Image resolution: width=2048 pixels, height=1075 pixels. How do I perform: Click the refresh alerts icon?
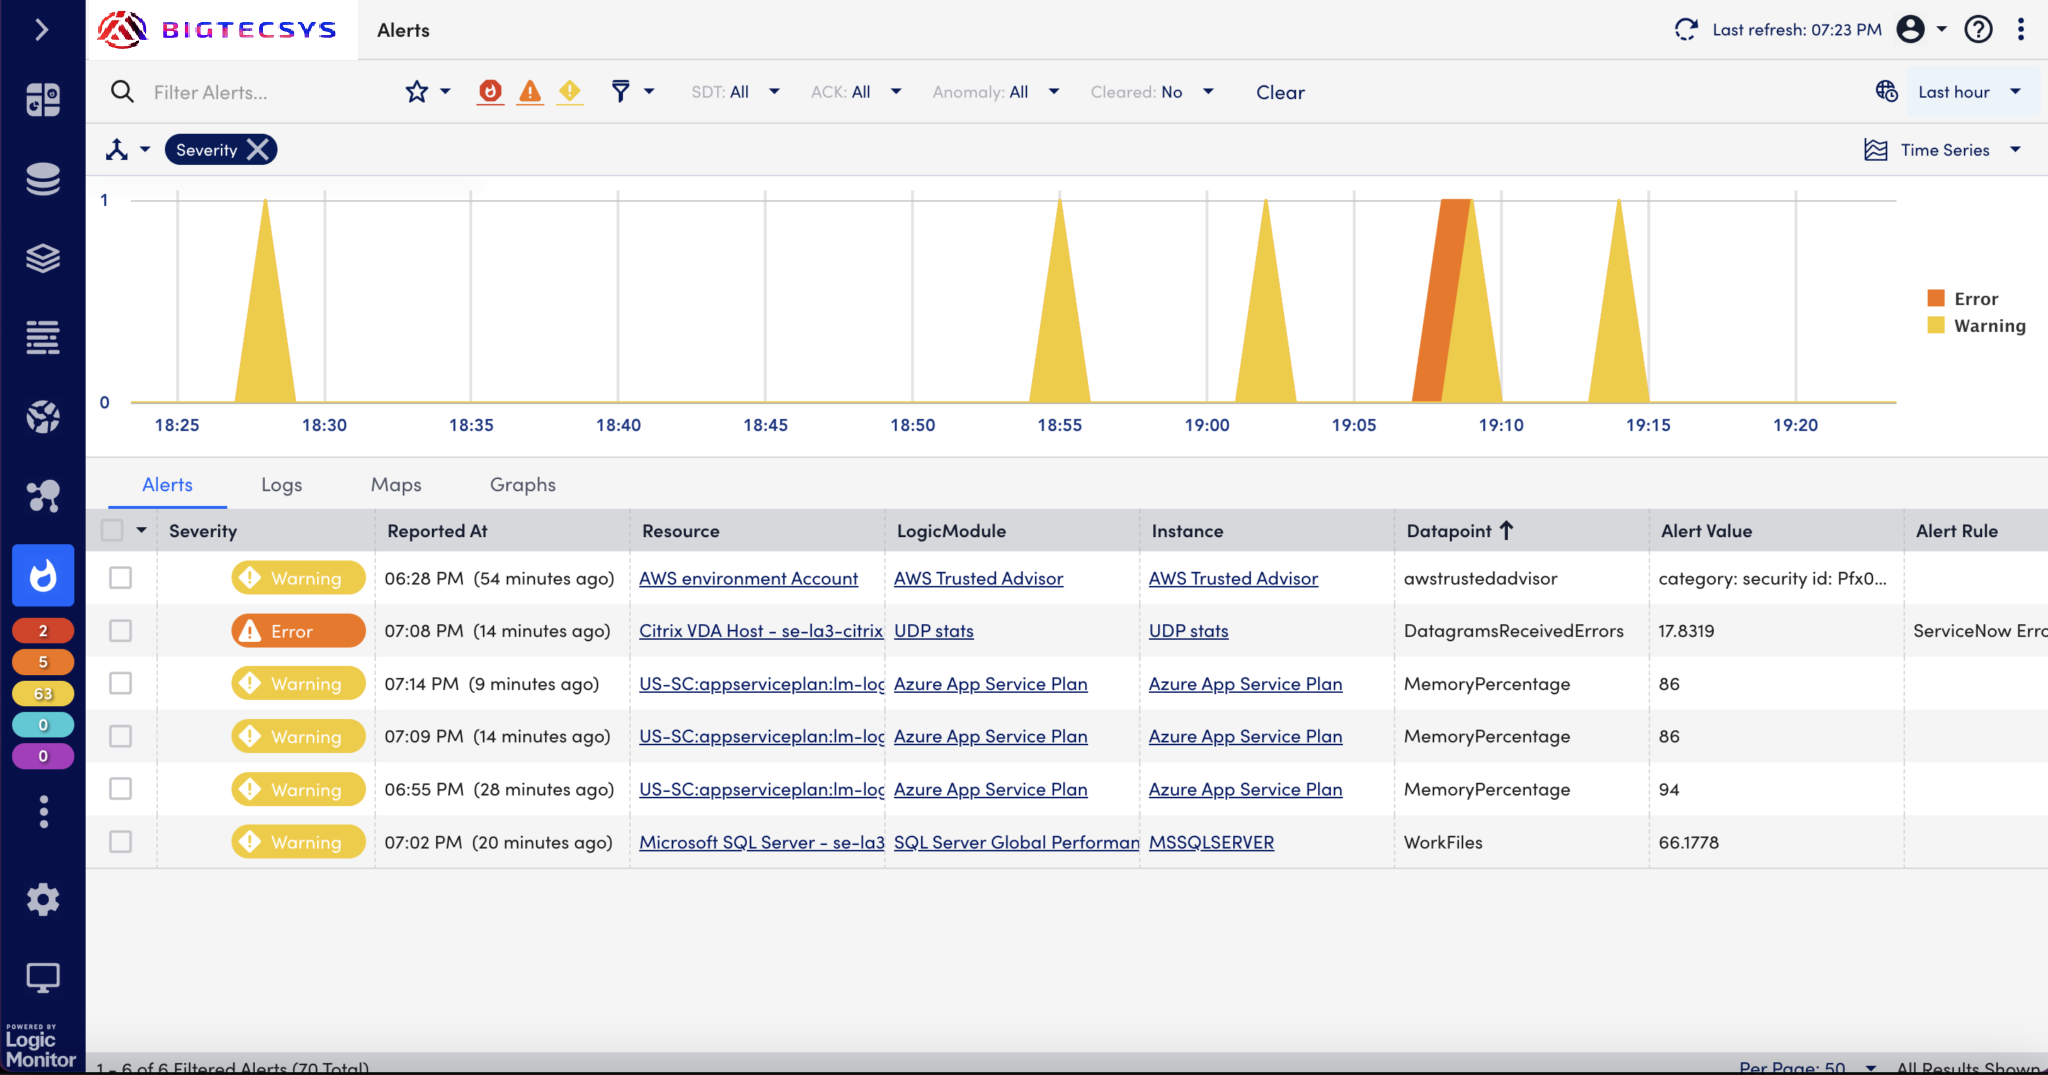pos(1686,30)
